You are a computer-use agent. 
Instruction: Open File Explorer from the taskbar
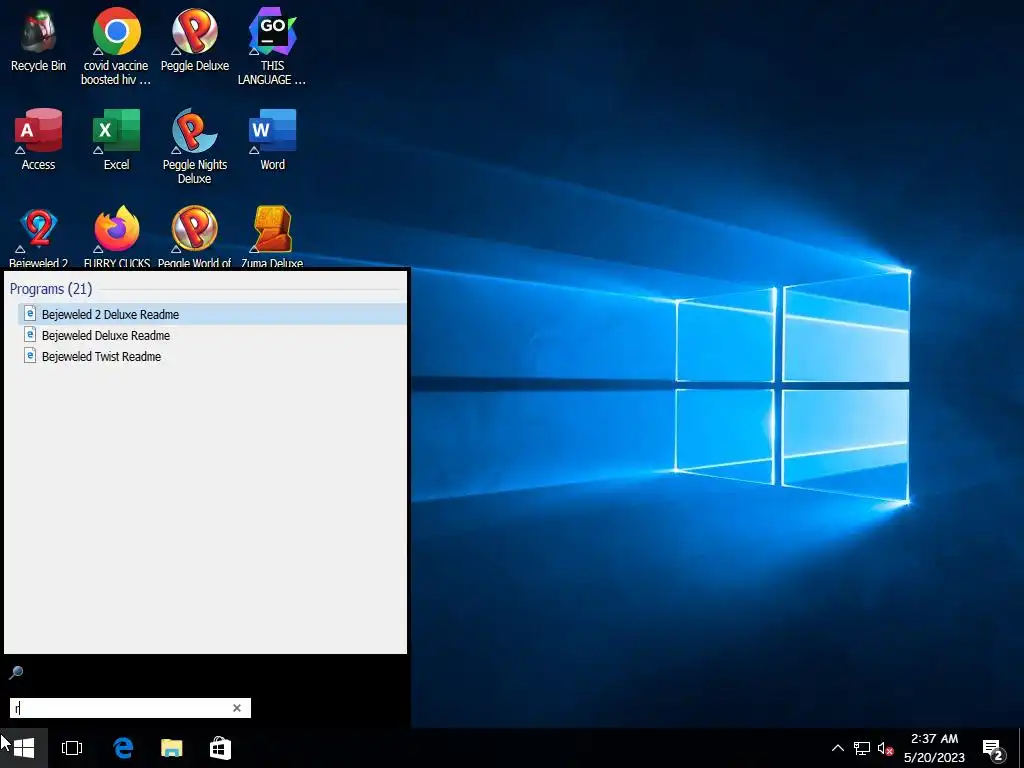pyautogui.click(x=172, y=748)
